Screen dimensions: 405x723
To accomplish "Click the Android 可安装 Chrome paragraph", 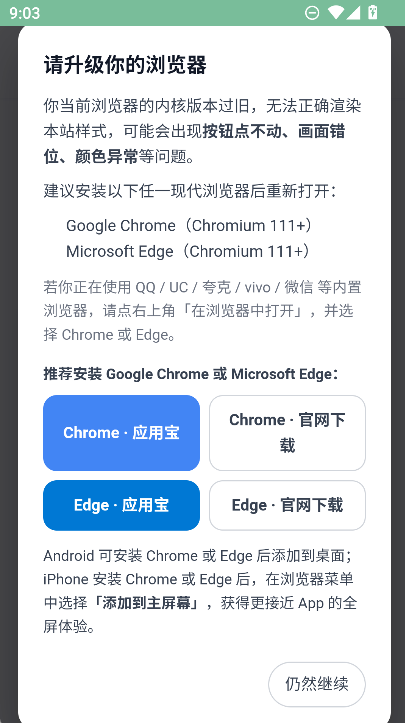I will tap(201, 591).
